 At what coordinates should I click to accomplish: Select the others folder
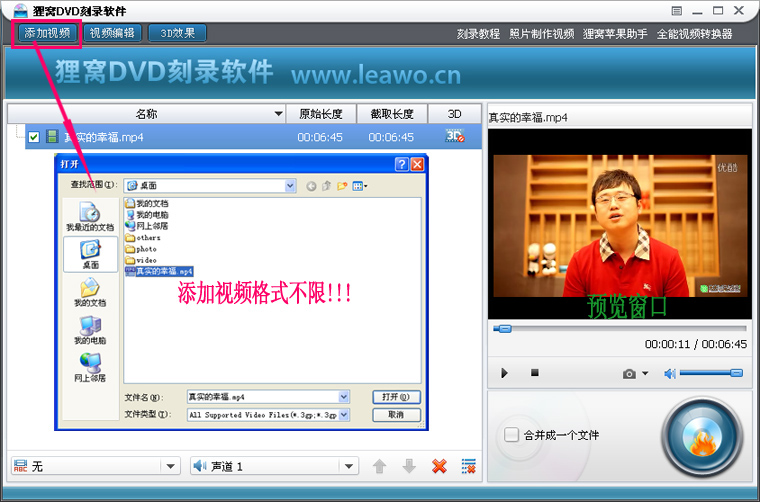pyautogui.click(x=143, y=237)
